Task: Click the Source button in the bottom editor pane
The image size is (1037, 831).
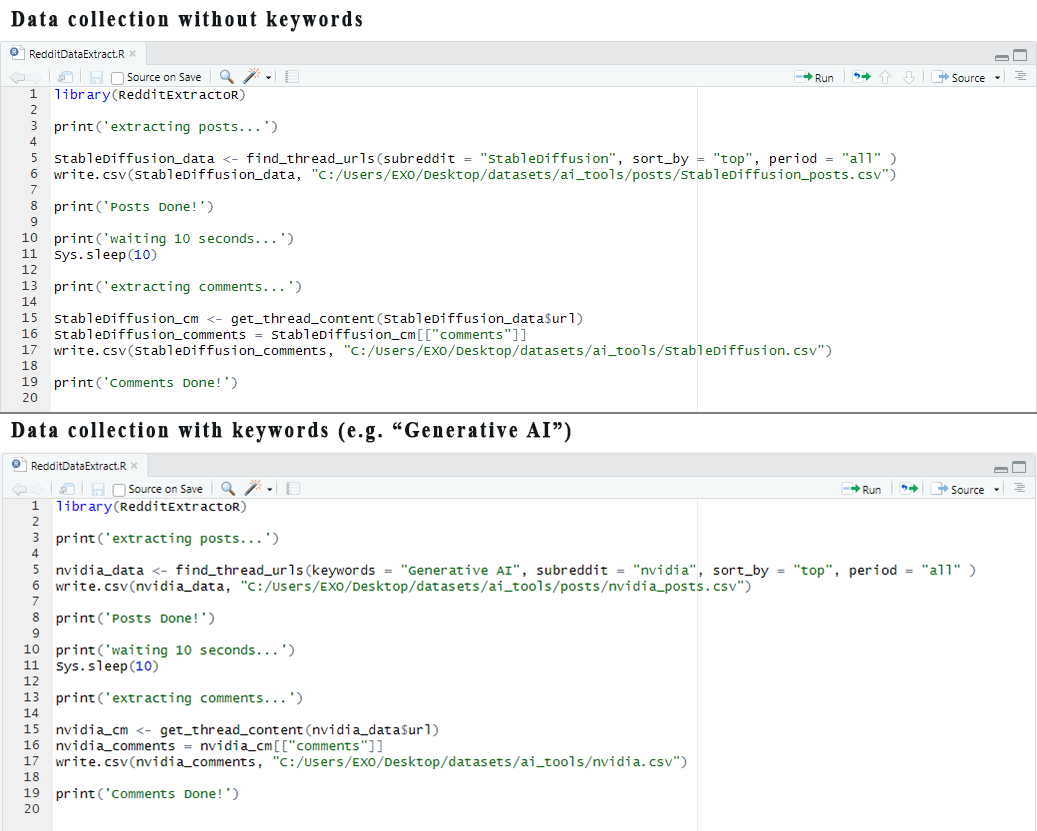Action: pyautogui.click(x=958, y=489)
